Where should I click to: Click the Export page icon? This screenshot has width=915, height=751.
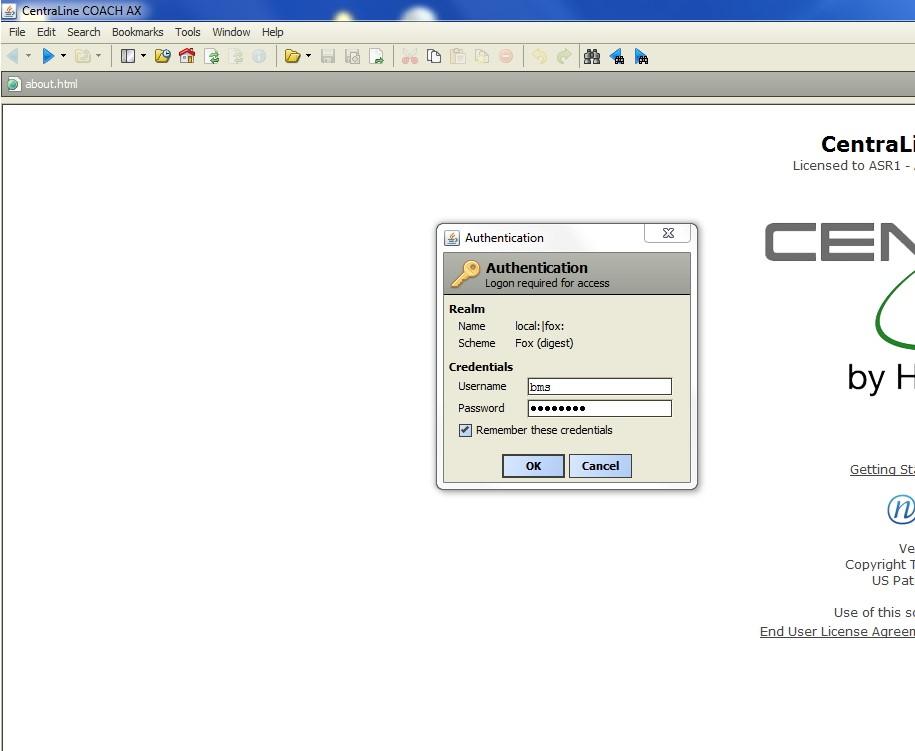click(x=377, y=57)
